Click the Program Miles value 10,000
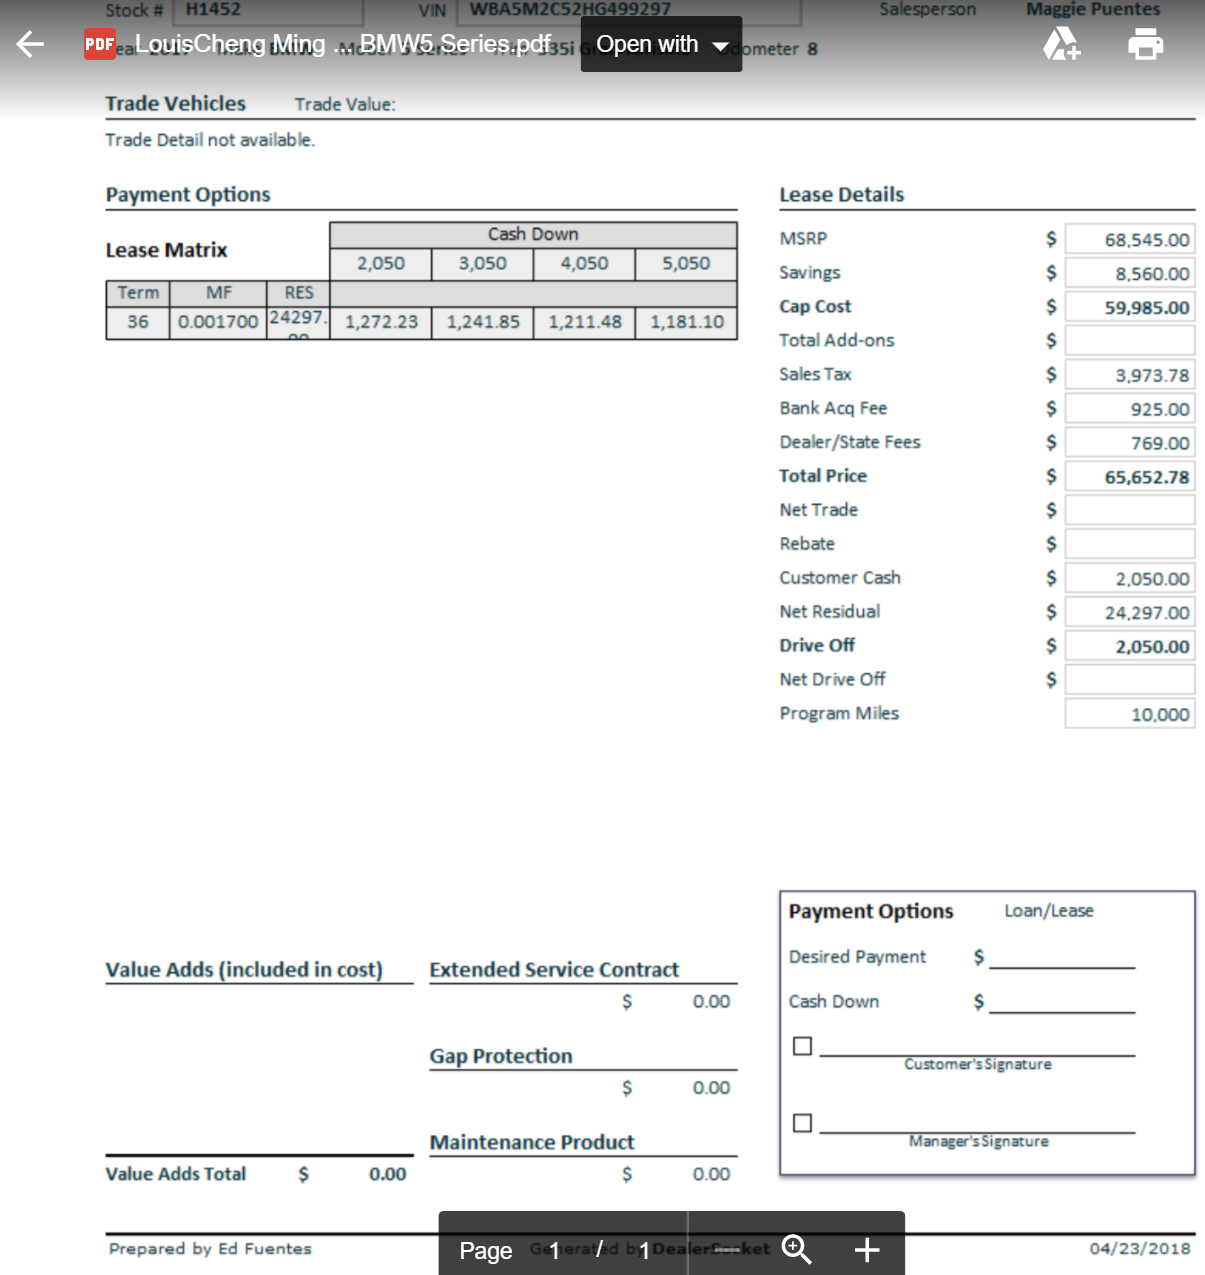Screen dimensions: 1205x1275 point(1130,715)
